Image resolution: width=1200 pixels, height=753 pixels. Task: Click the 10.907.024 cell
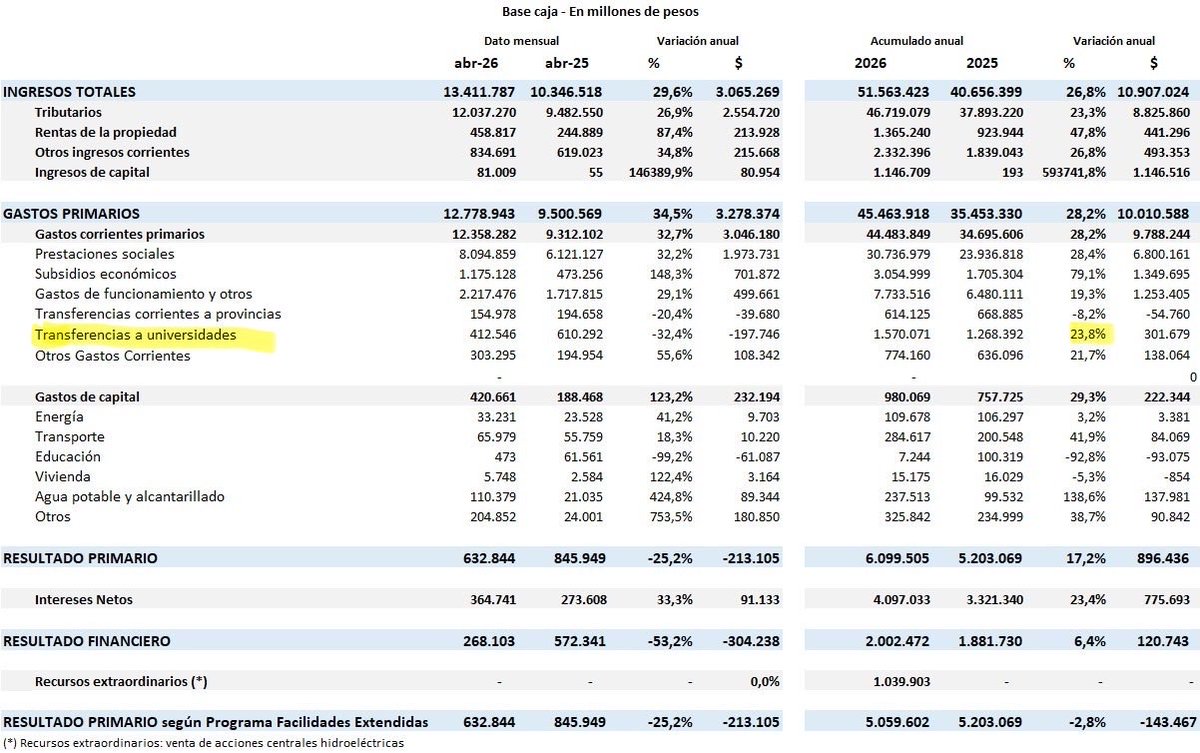1153,92
